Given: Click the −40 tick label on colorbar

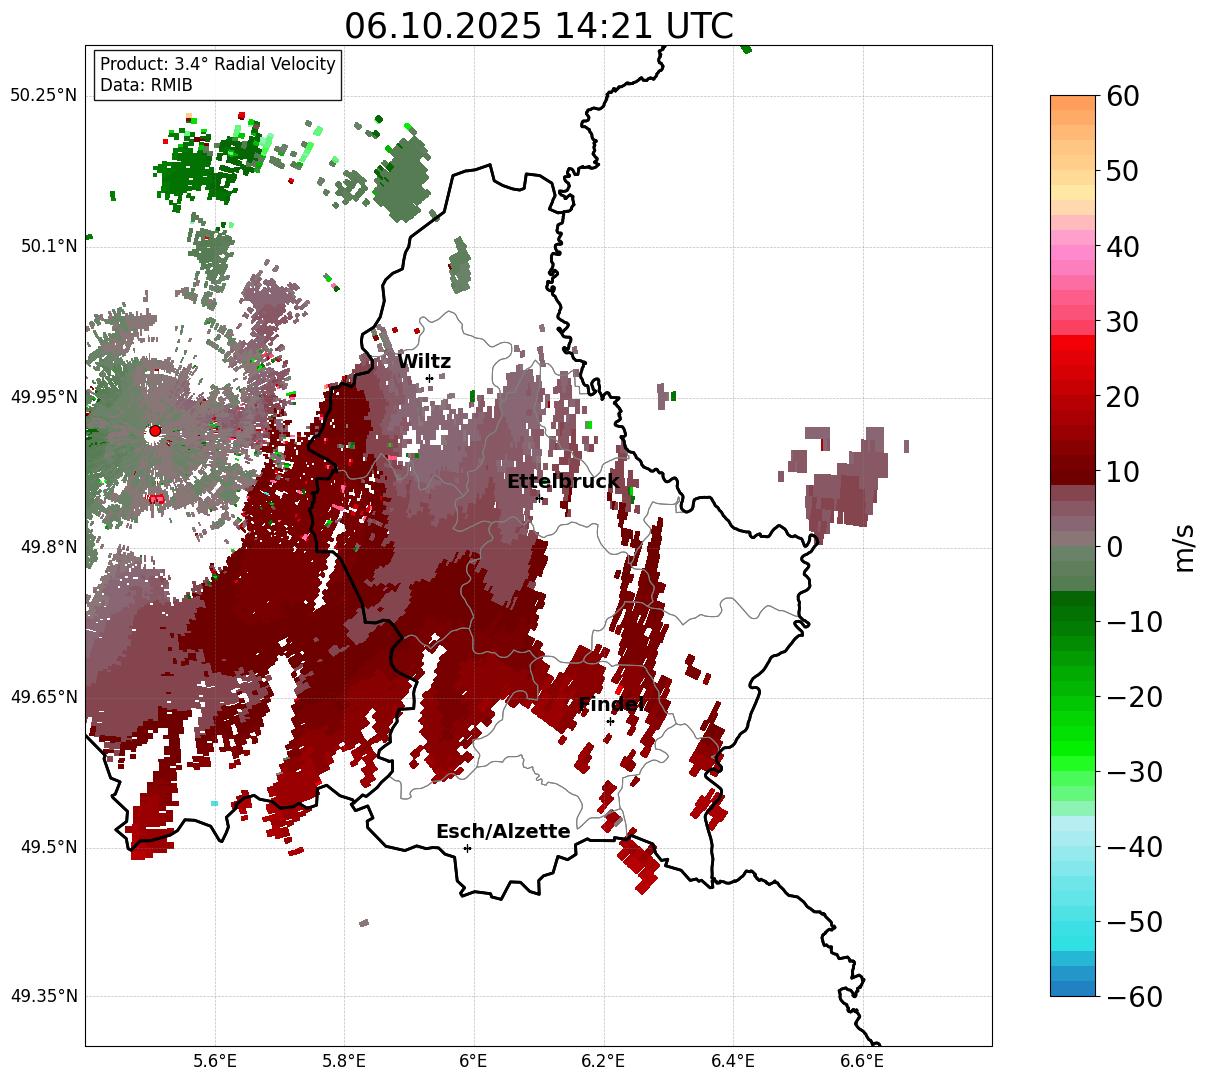Looking at the screenshot, I should pyautogui.click(x=1134, y=847).
